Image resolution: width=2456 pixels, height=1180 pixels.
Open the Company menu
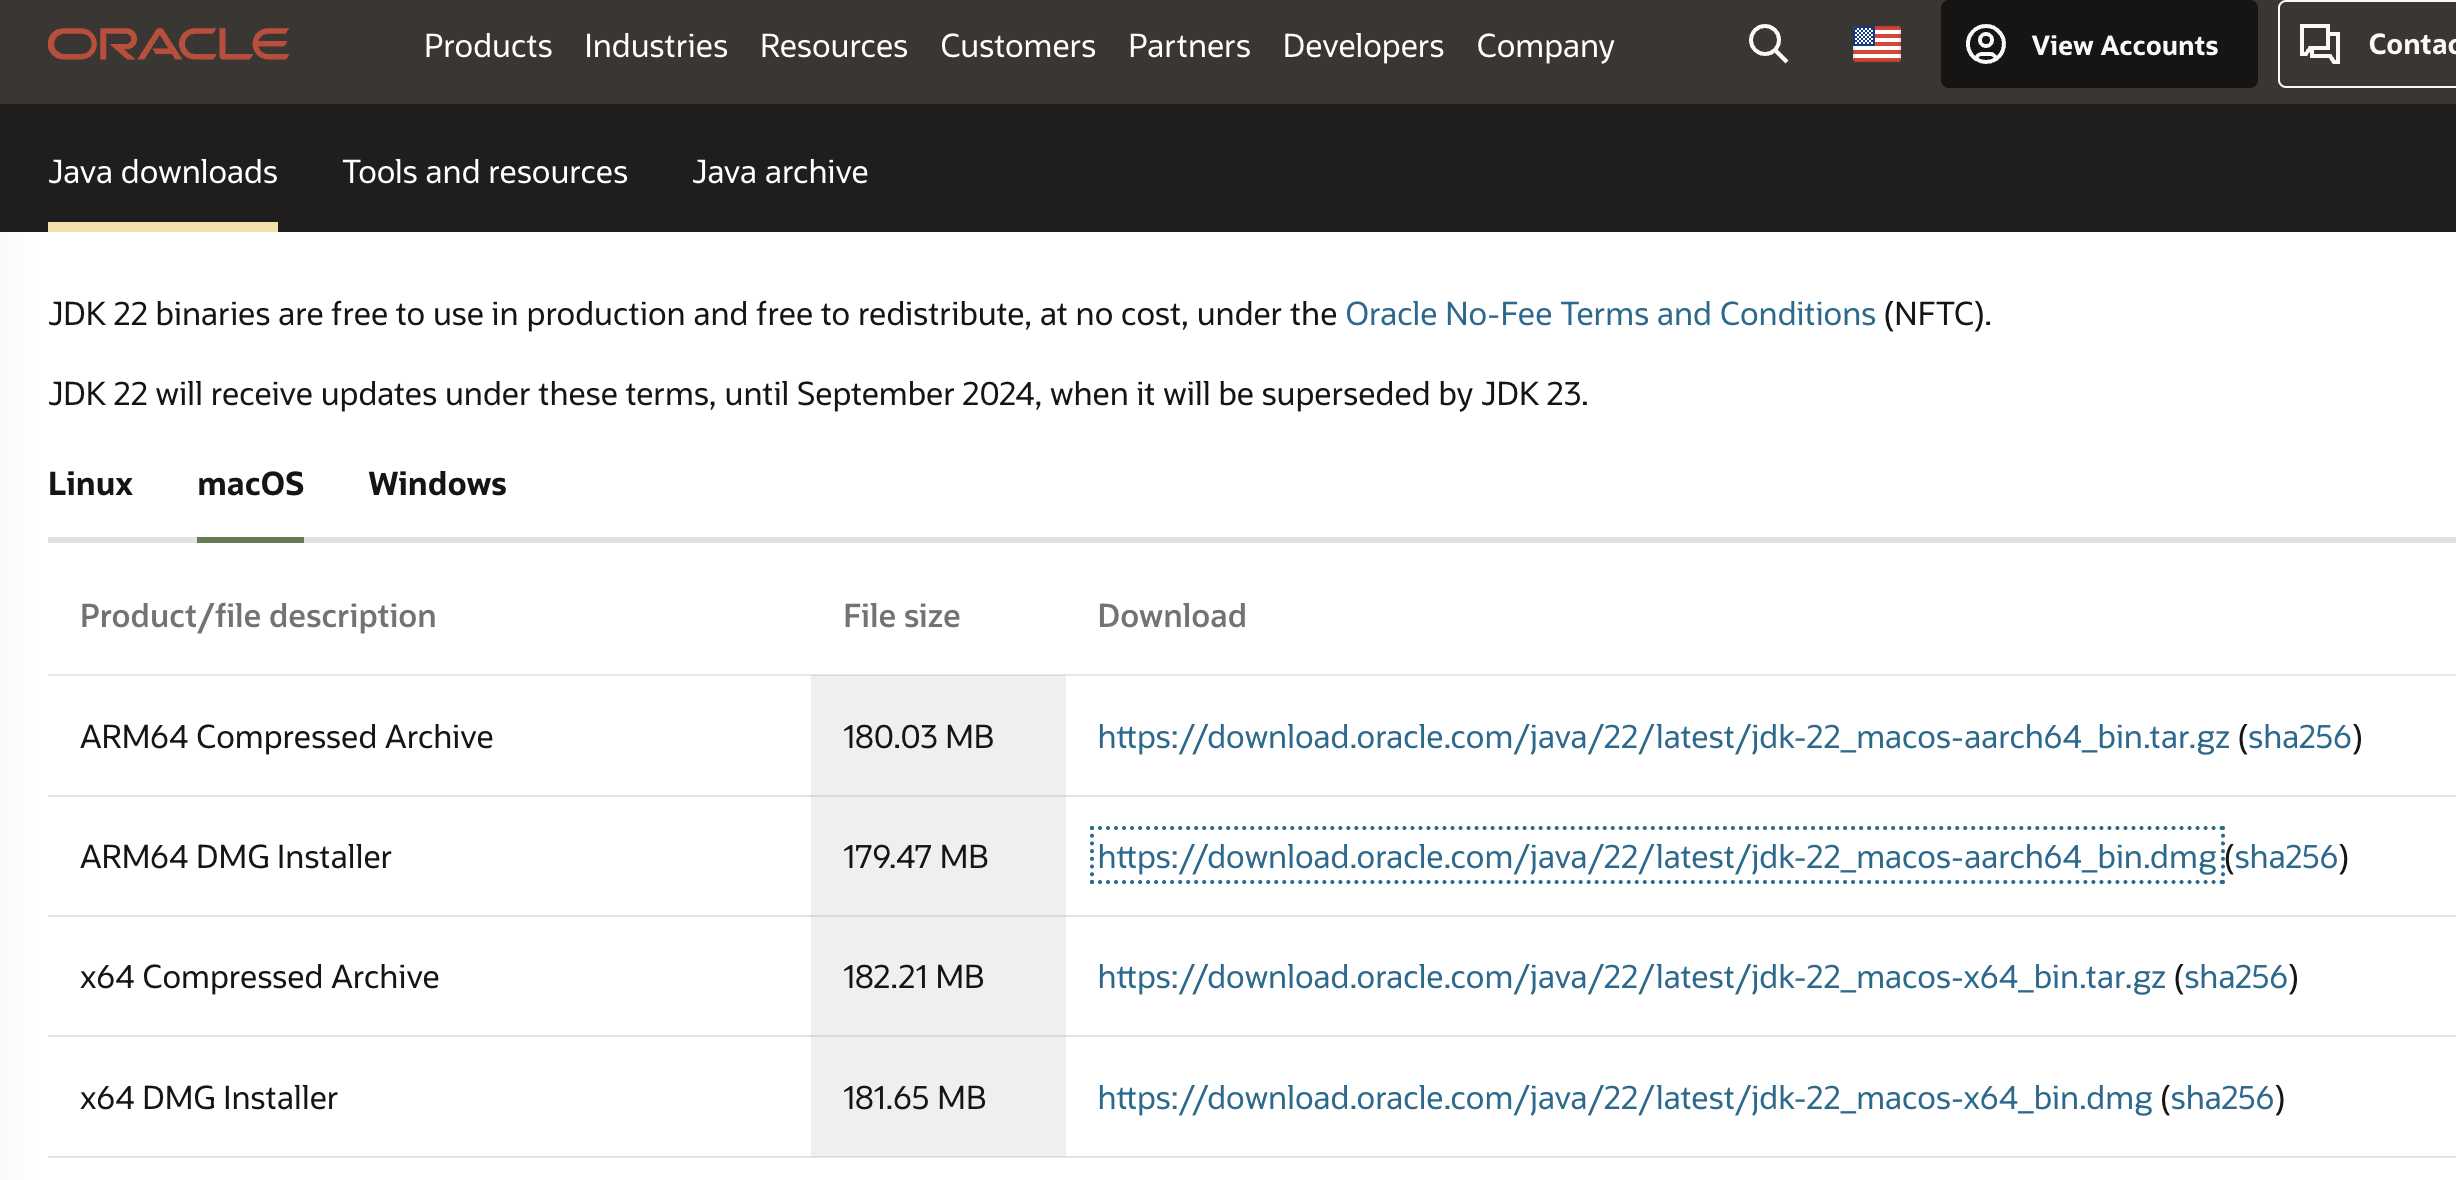(x=1544, y=46)
